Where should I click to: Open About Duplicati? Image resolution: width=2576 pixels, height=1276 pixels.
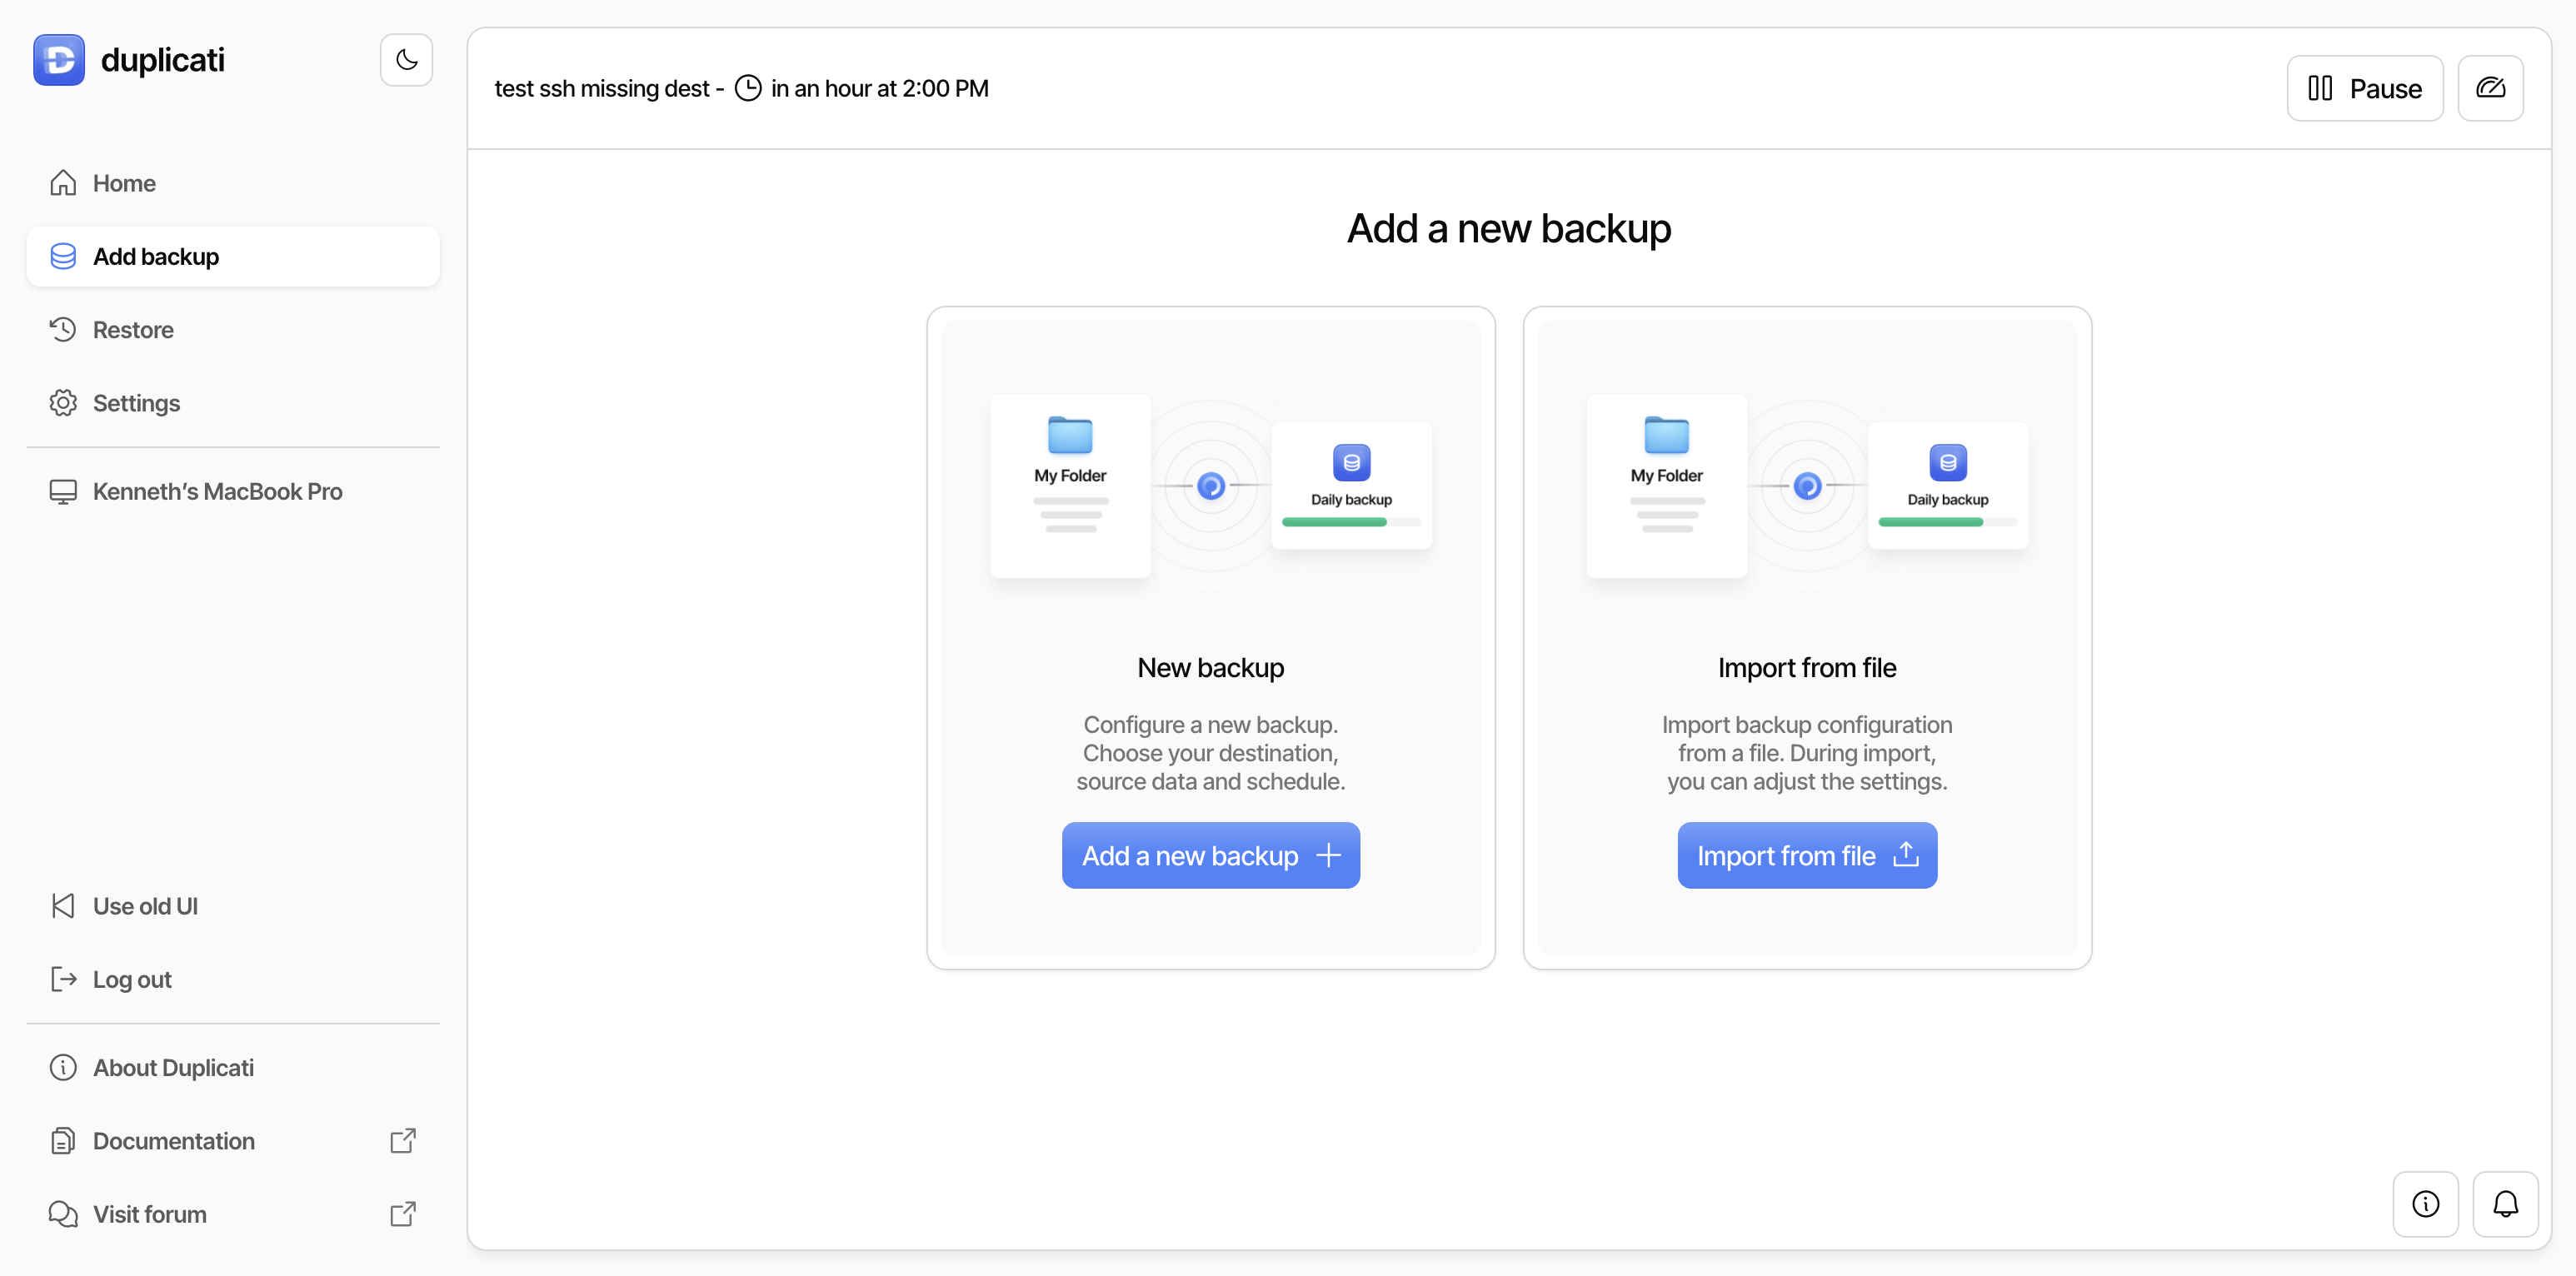point(173,1067)
